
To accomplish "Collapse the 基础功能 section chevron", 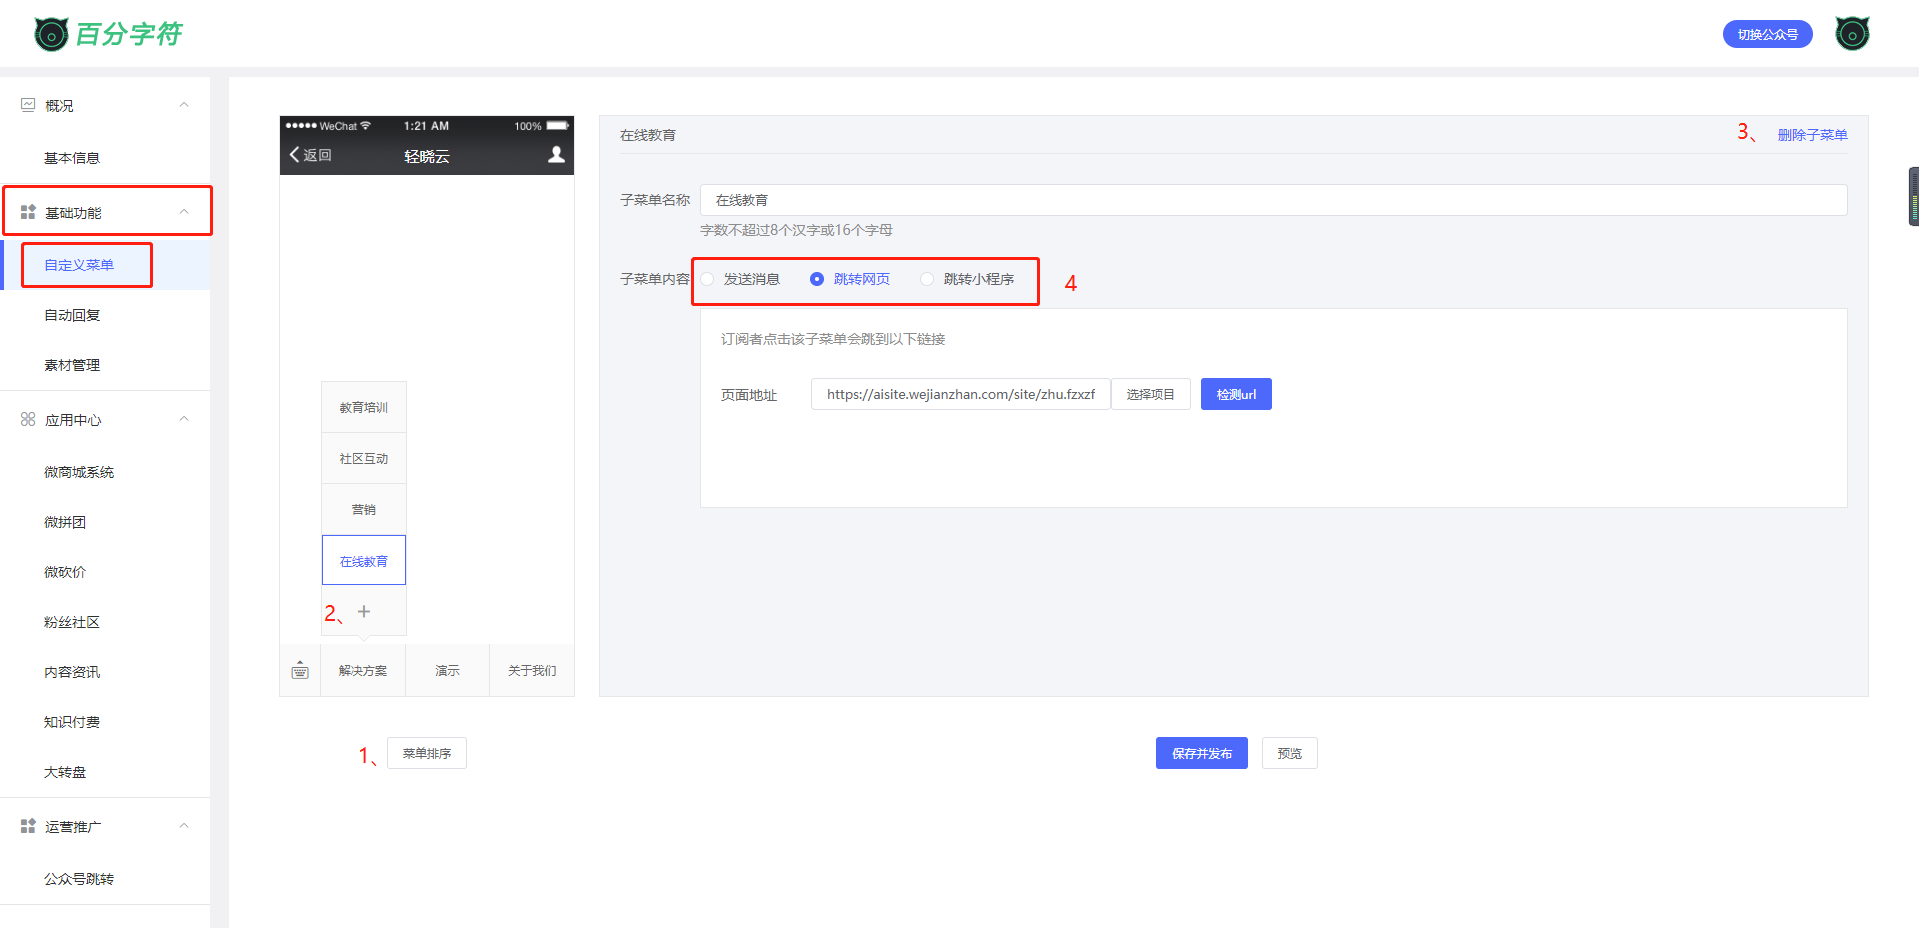I will (x=184, y=212).
